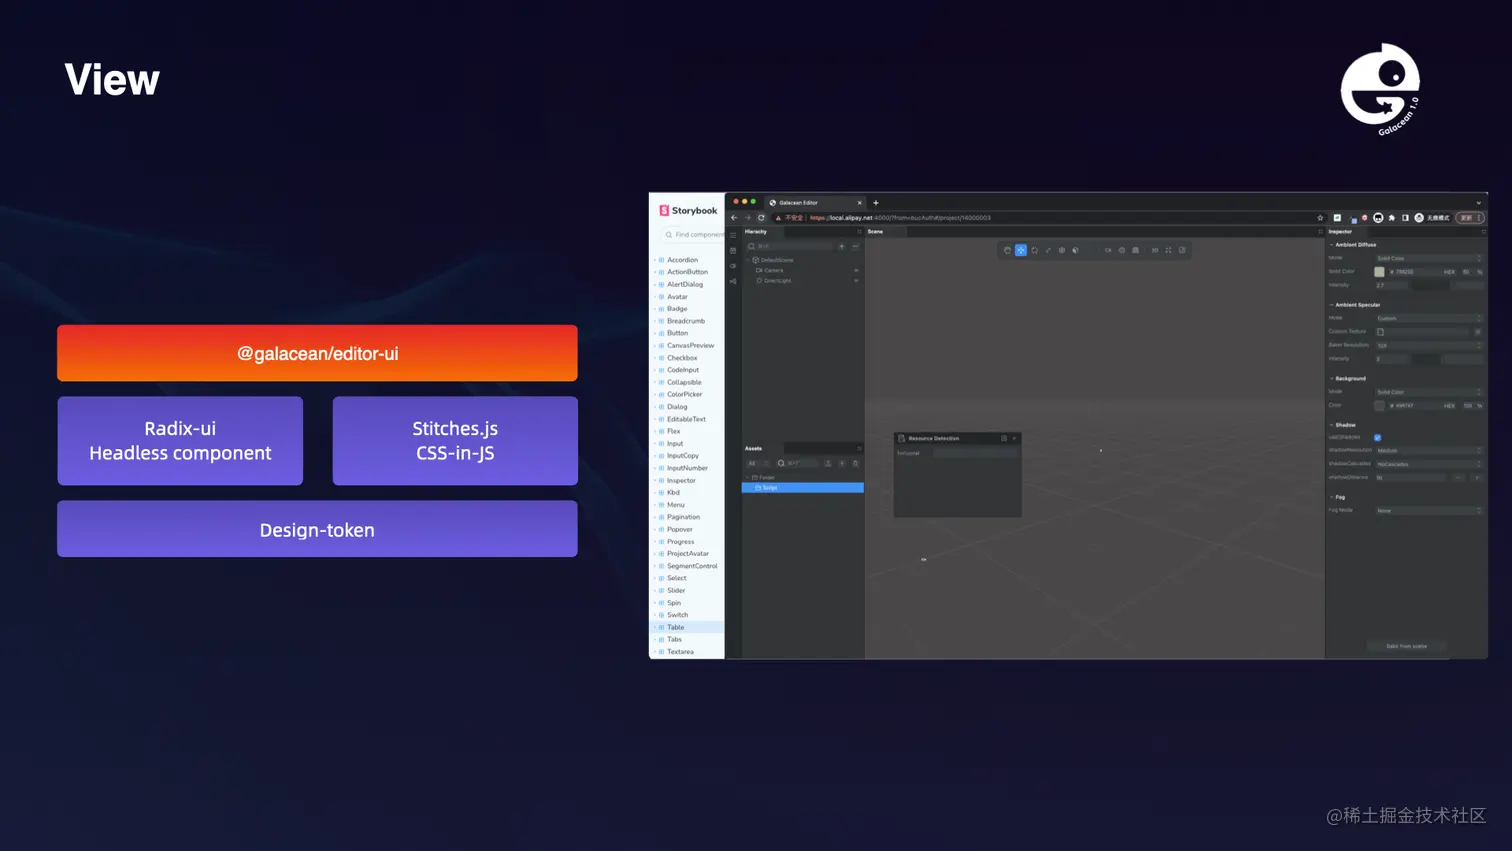This screenshot has width=1512, height=851.
Task: Open the Inspector component in Storybook
Action: [681, 480]
